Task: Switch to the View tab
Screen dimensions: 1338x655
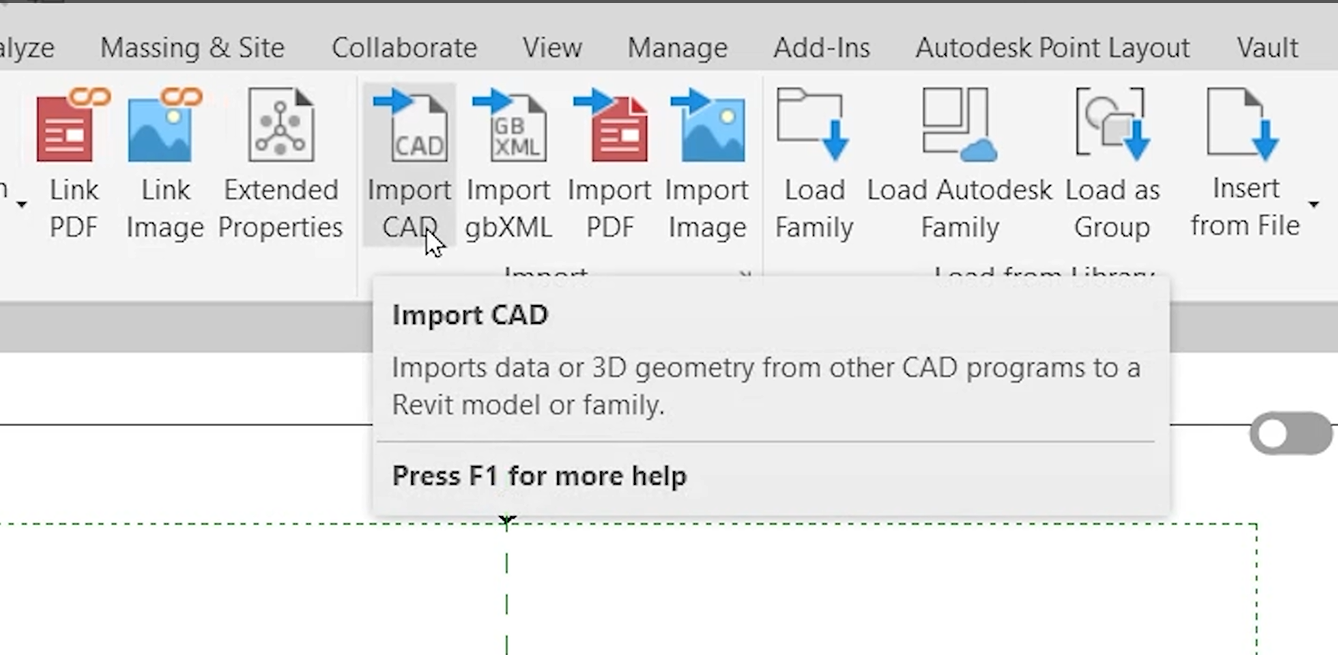Action: pyautogui.click(x=552, y=47)
